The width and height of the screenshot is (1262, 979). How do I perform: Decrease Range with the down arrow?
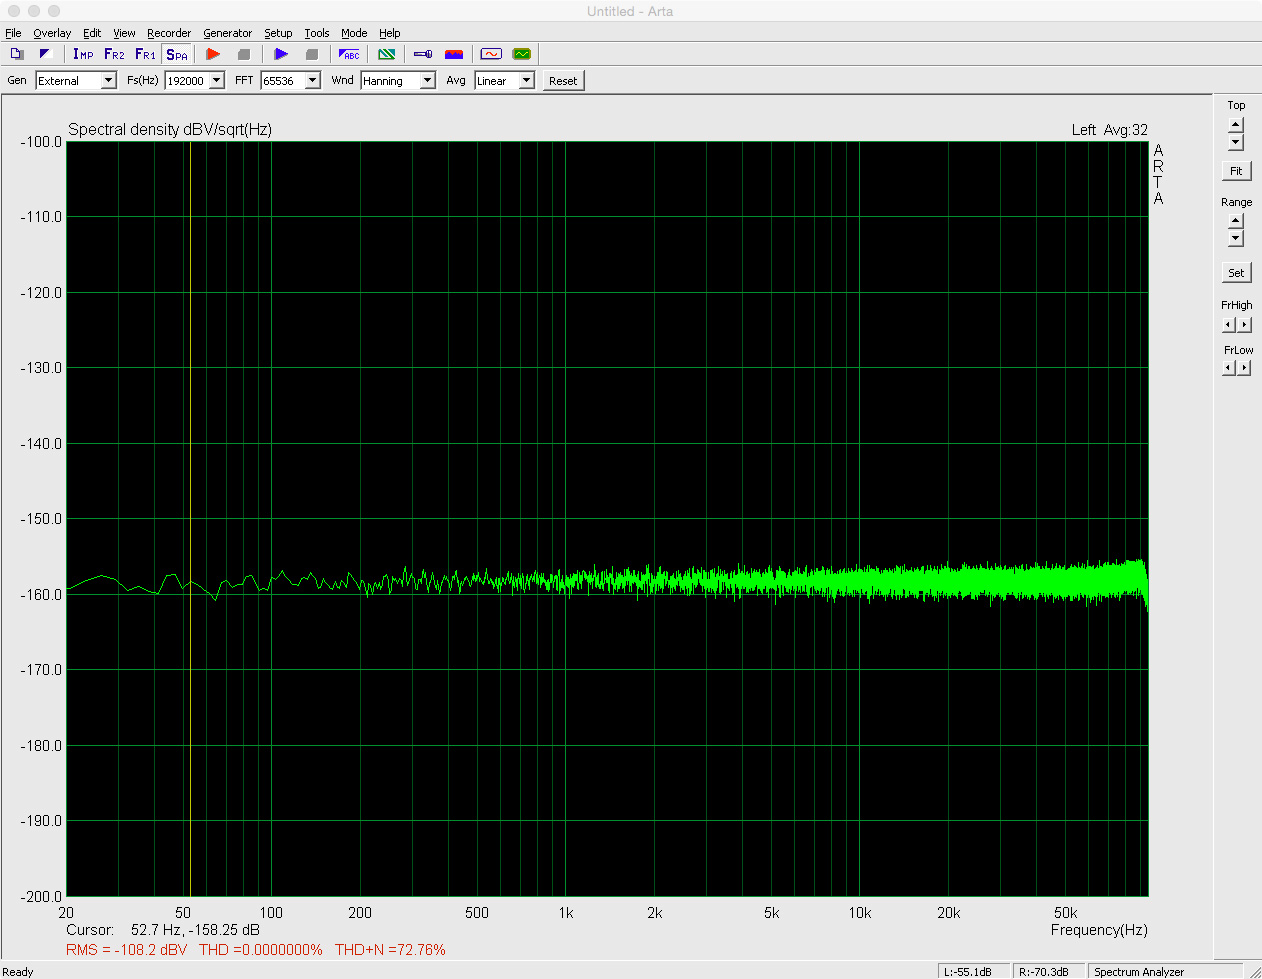1236,238
